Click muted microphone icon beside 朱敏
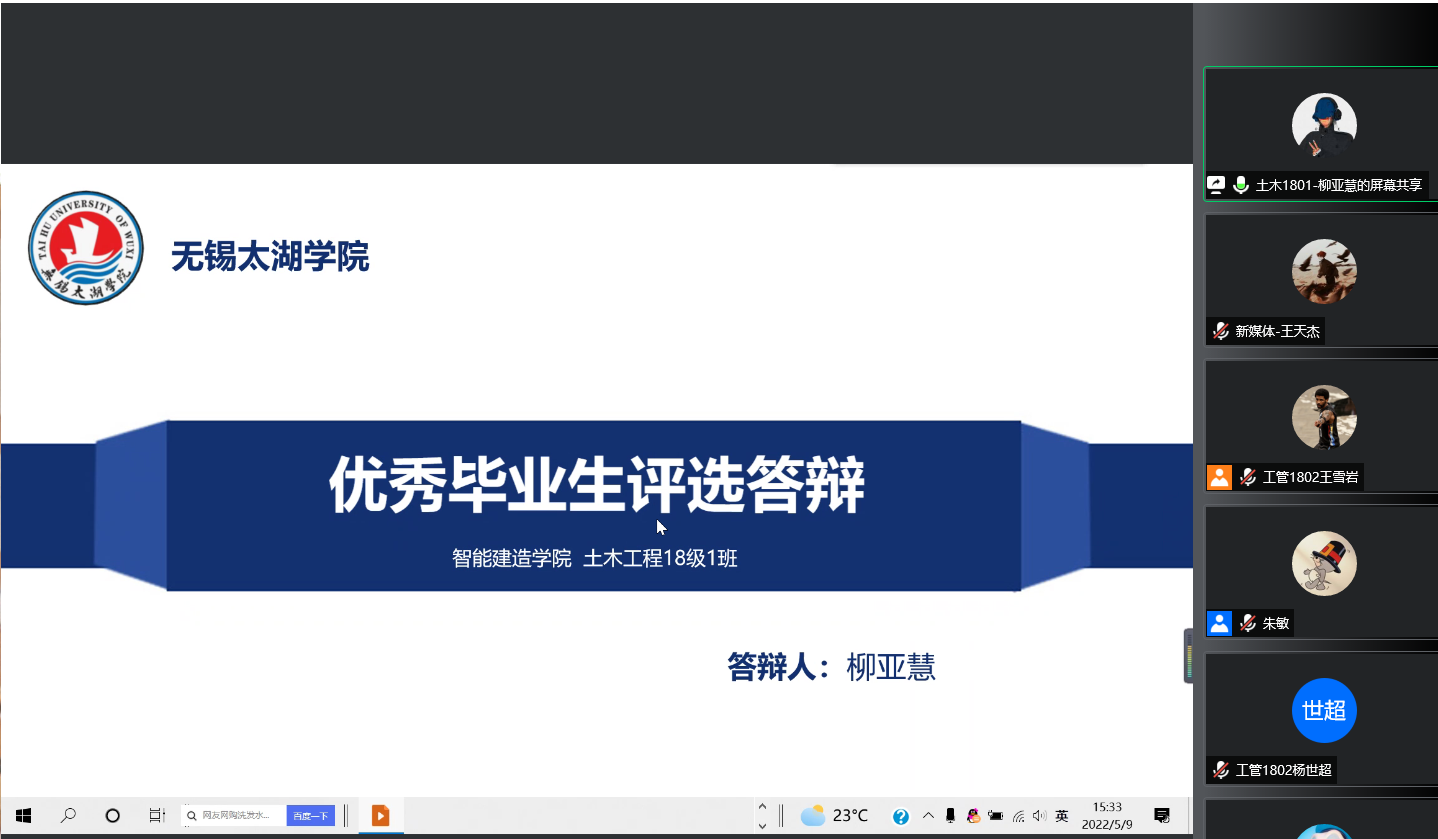Screen dimensions: 1438x839 pos(1247,623)
